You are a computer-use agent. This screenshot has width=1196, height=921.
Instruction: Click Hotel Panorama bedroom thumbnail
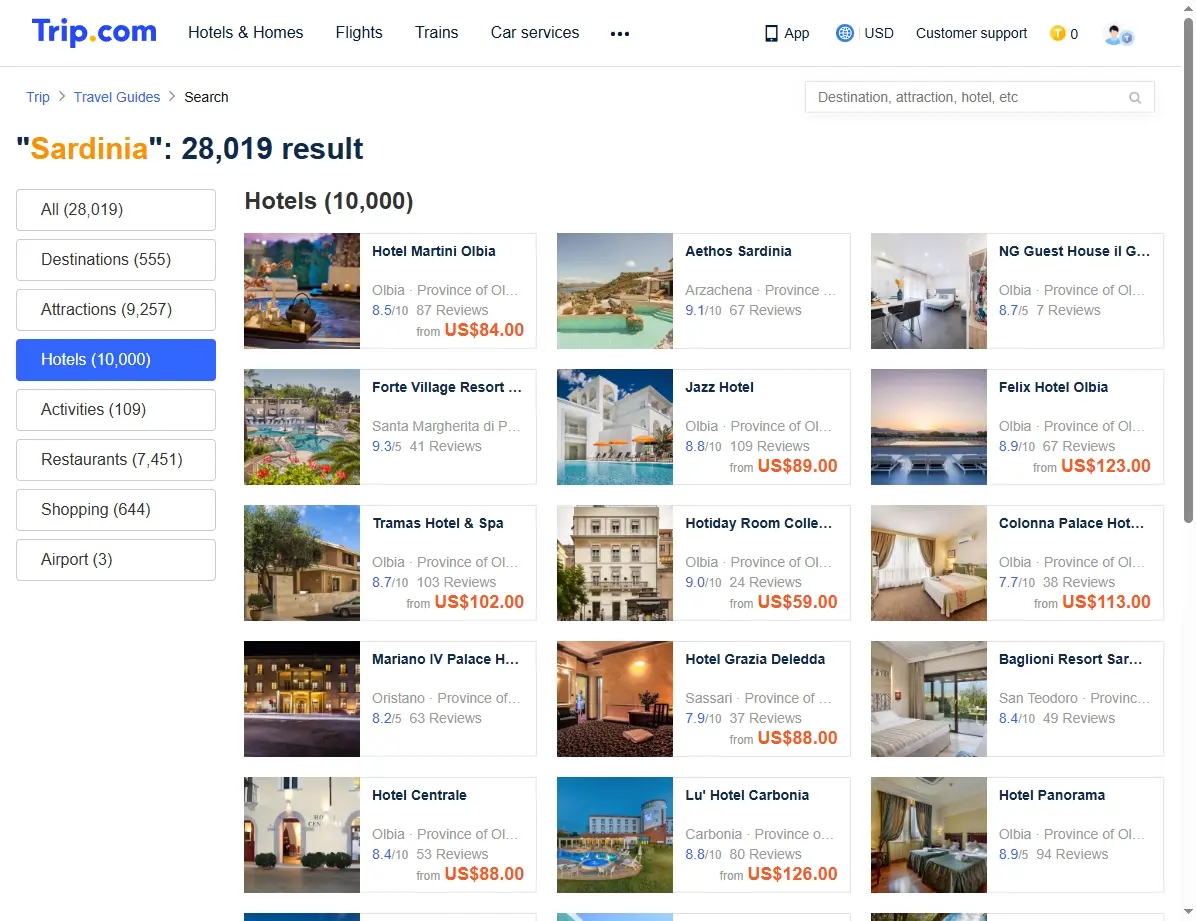pyautogui.click(x=929, y=835)
